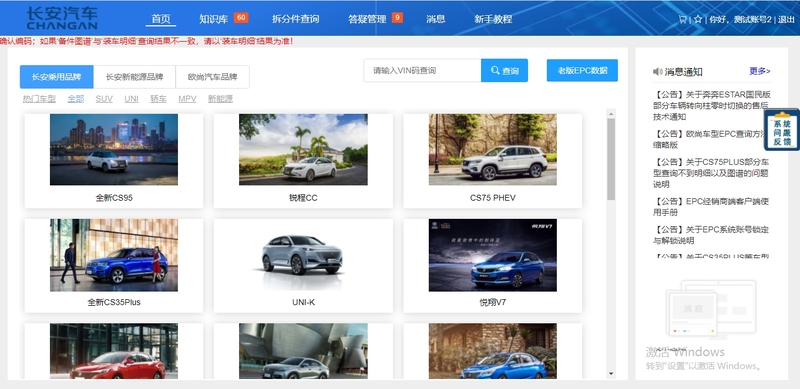This screenshot has height=389, width=800.
Task: Click the car list vertical scrollbar thumb
Action: point(611,159)
